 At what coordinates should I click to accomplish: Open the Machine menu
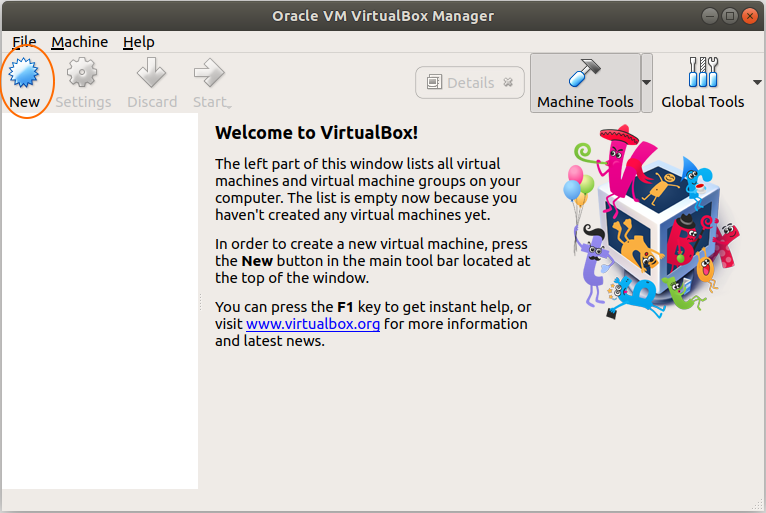(80, 42)
